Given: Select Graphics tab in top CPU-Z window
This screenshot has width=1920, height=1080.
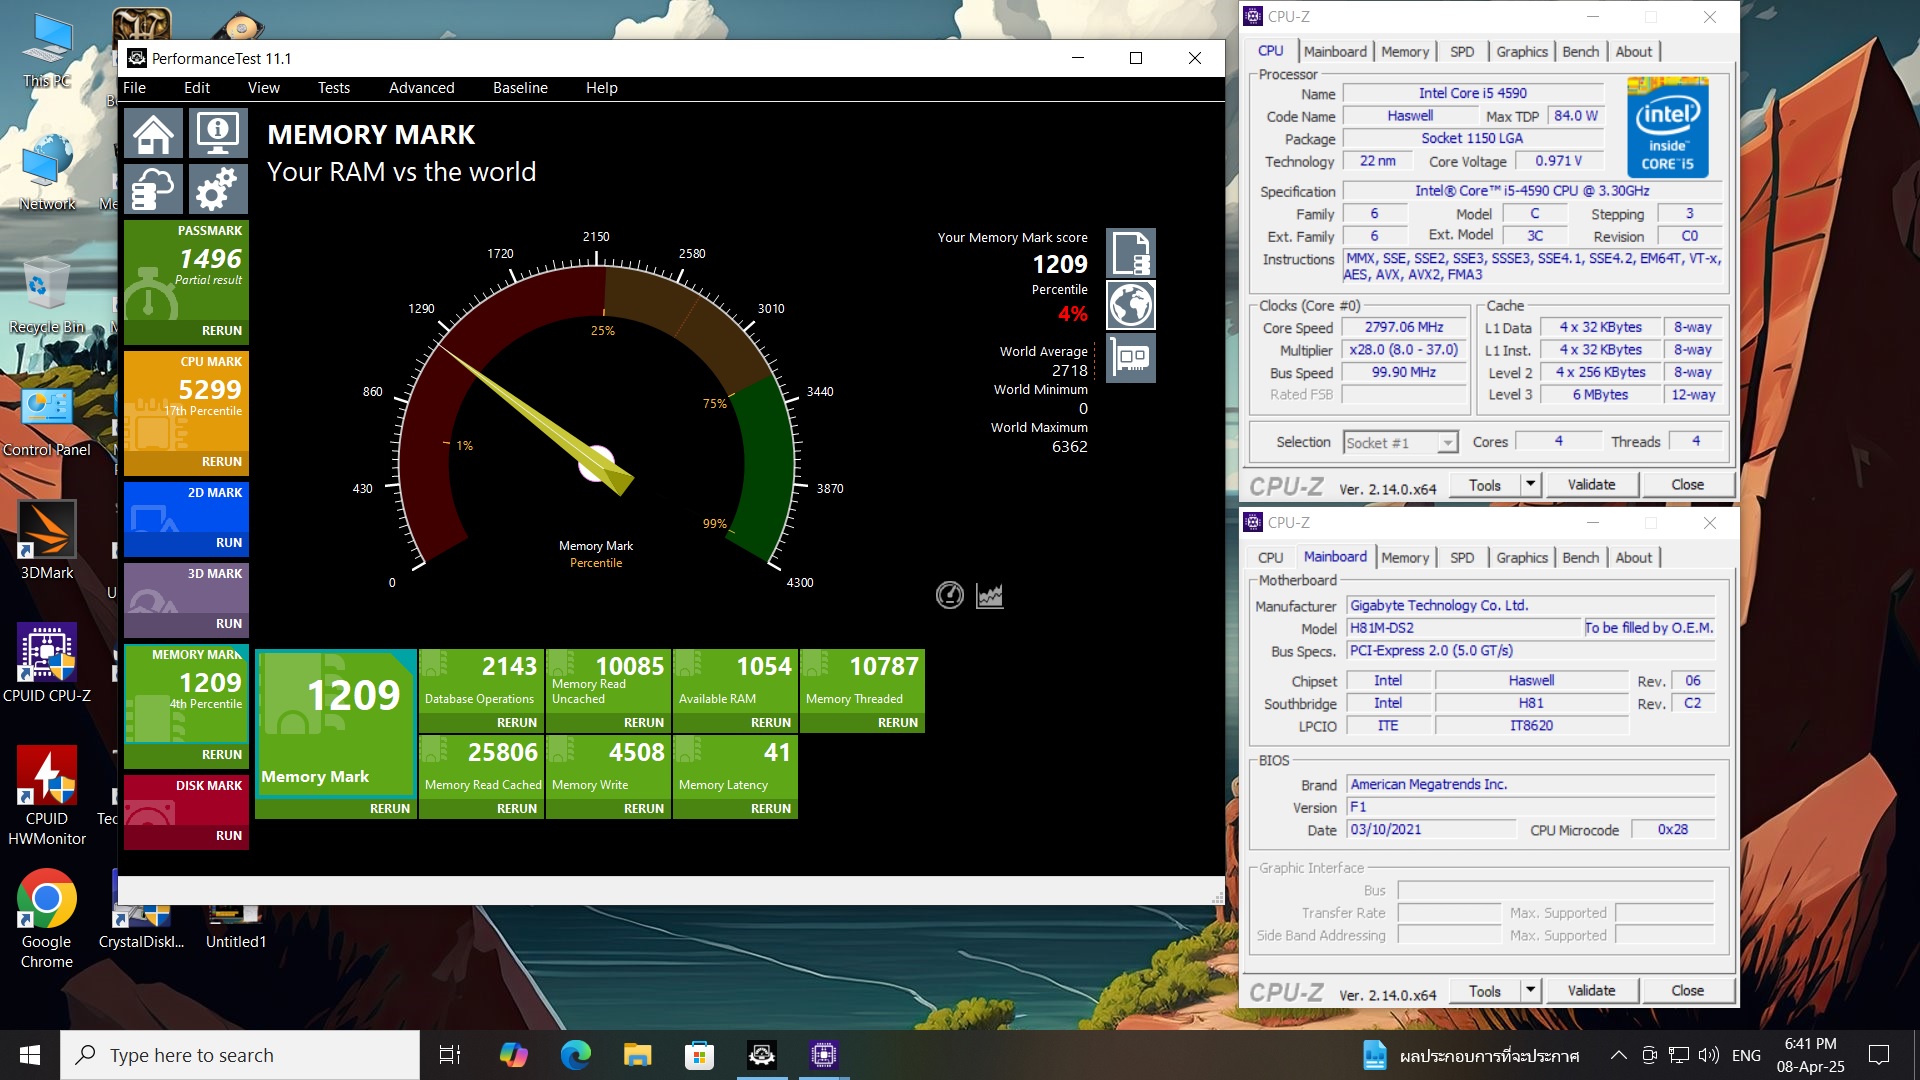Looking at the screenshot, I should (x=1522, y=52).
